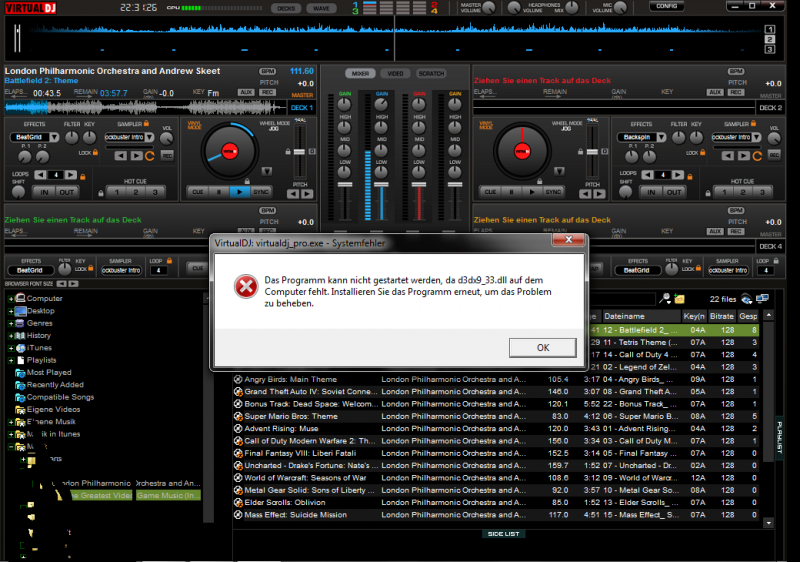Select track Super Mario Bros: Theme

tap(496, 417)
